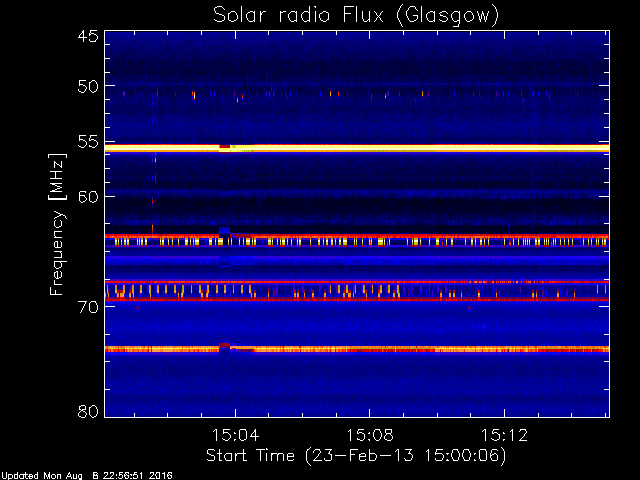Click the plot title "Solar radio Flux (Glasgow)"
The image size is (640, 480).
tap(356, 16)
